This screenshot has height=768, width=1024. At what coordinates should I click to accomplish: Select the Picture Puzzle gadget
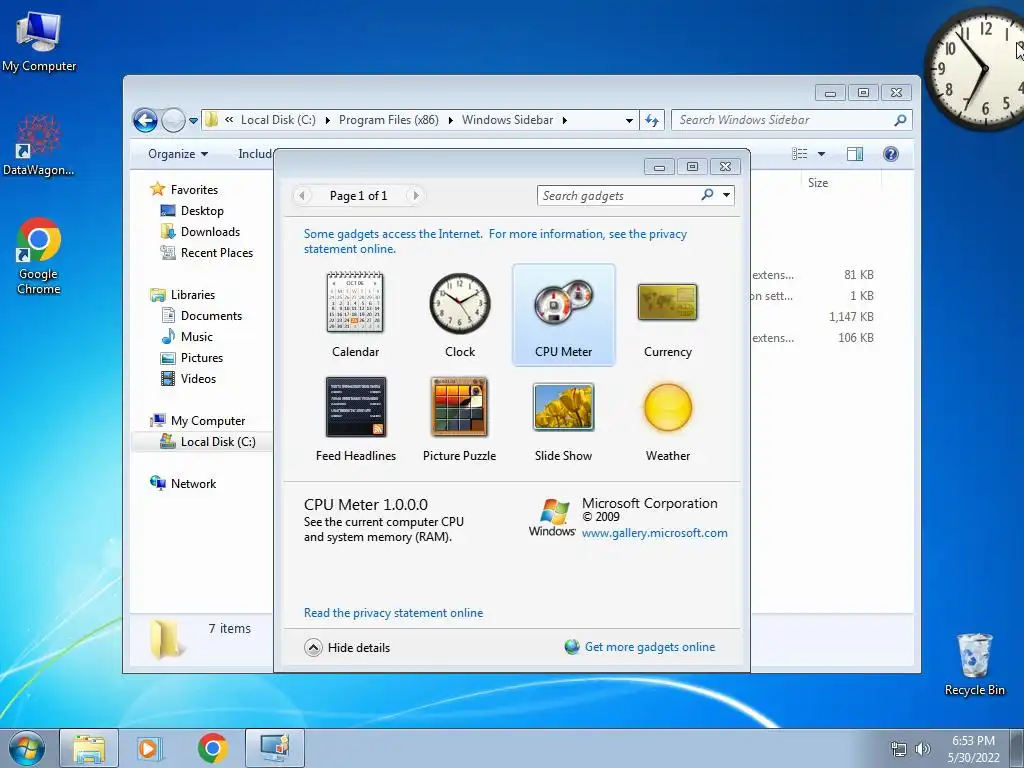coord(459,419)
